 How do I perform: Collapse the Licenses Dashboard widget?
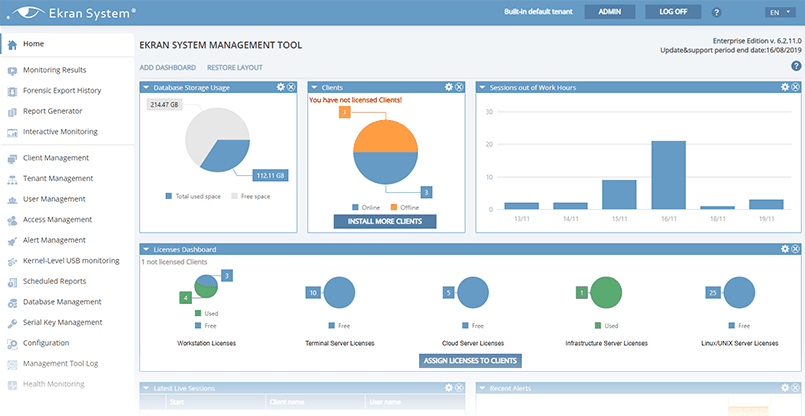pos(146,250)
